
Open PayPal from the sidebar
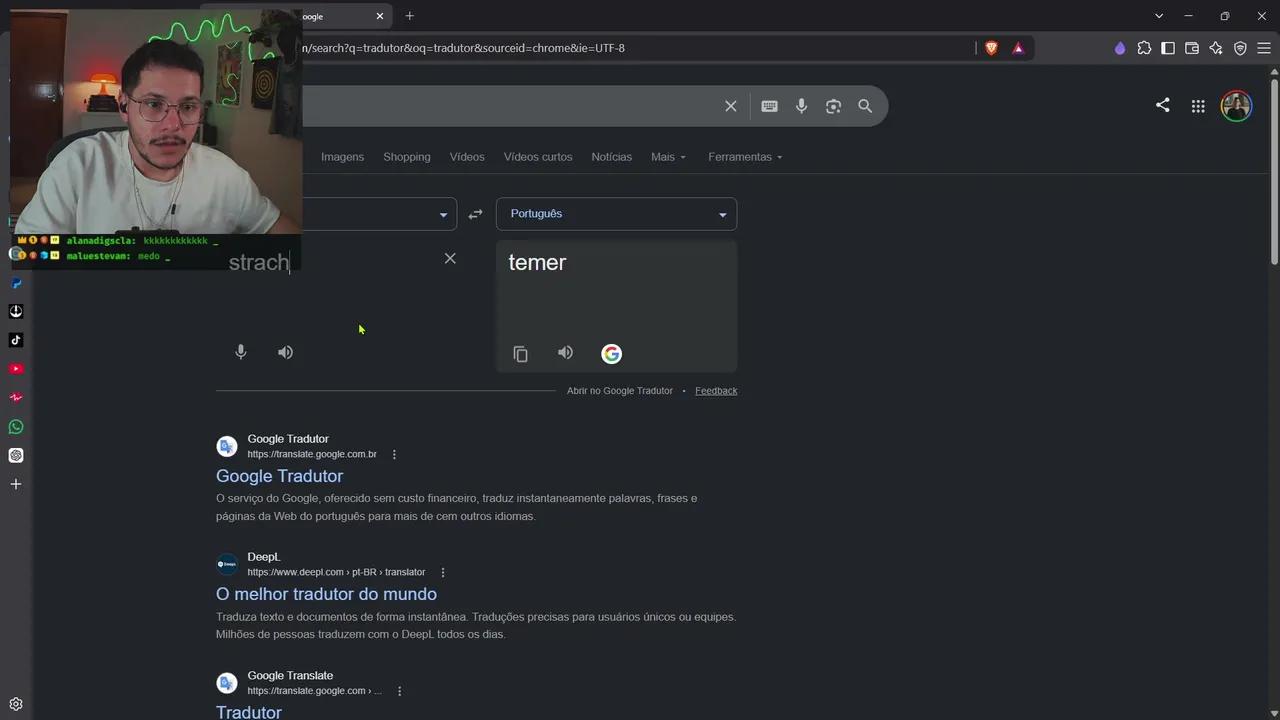pos(16,283)
